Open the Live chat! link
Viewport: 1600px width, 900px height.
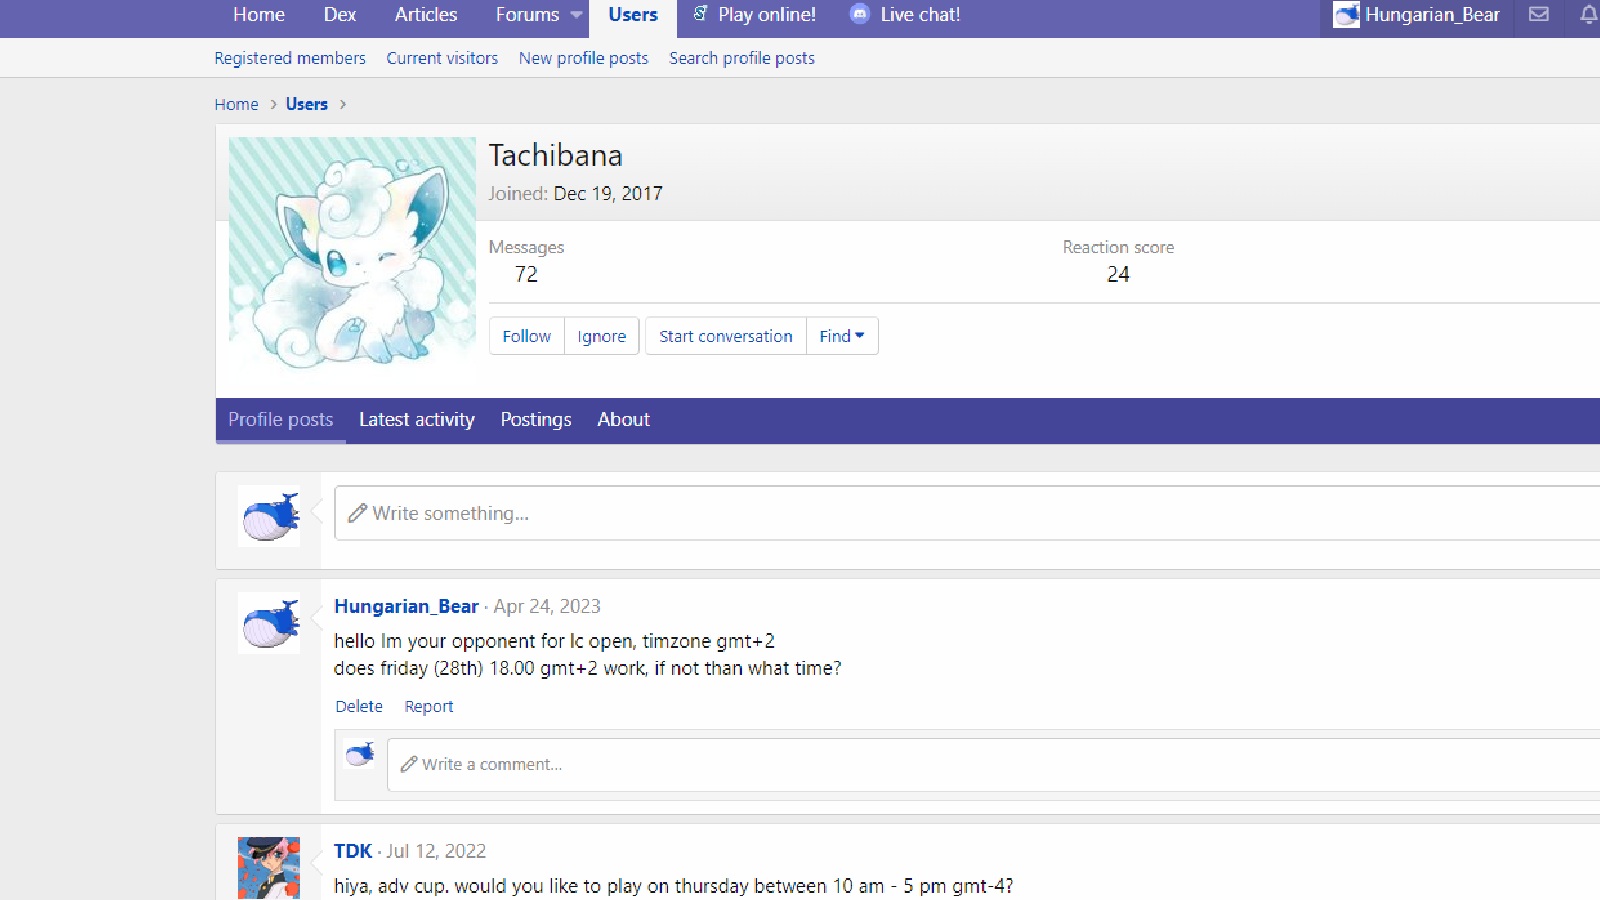[920, 15]
